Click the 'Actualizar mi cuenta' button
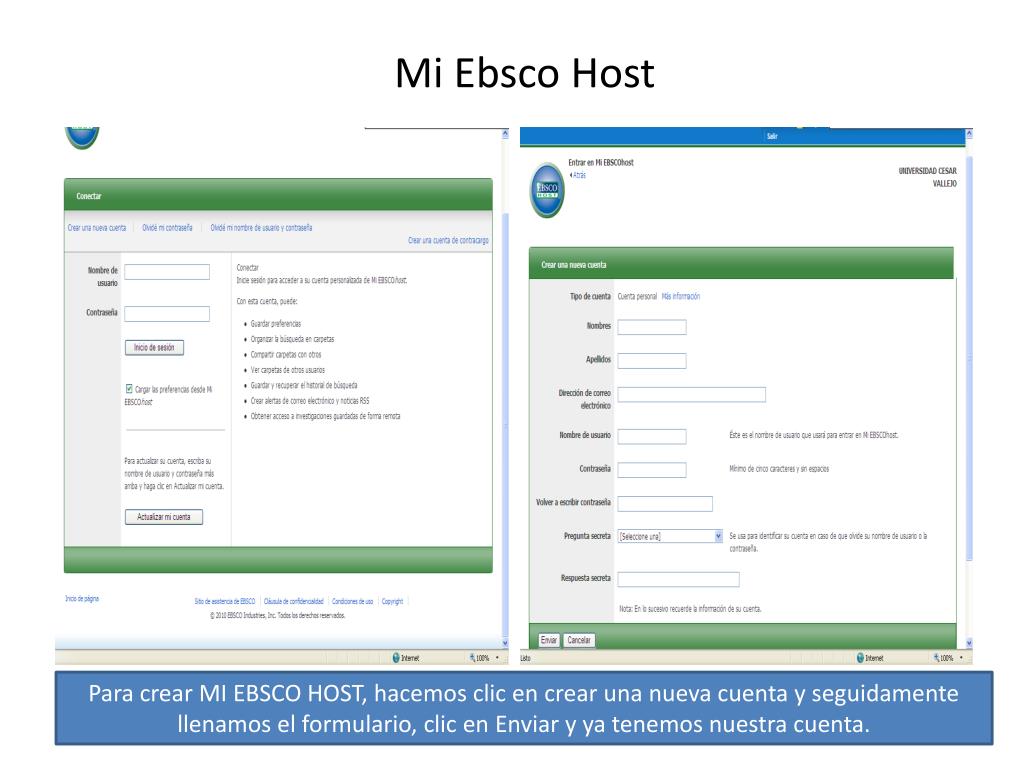This screenshot has height=768, width=1024. point(163,517)
